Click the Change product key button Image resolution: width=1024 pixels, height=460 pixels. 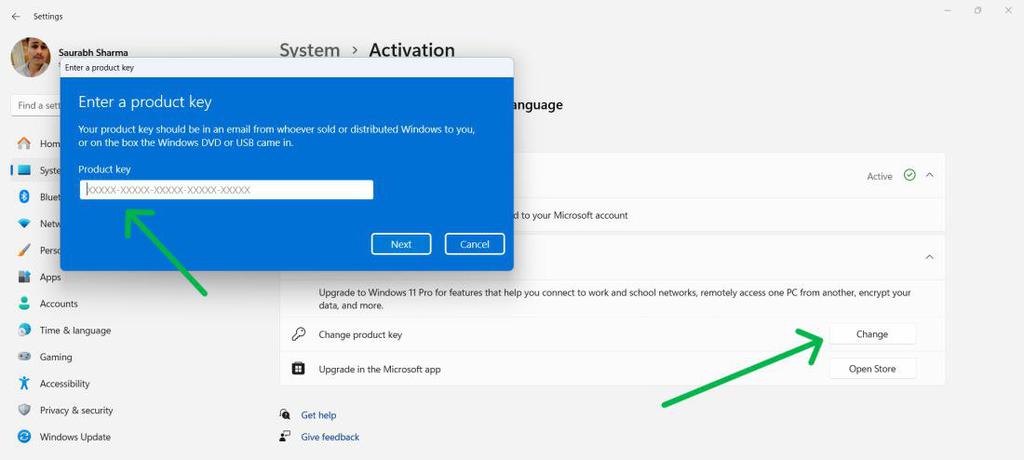click(872, 334)
